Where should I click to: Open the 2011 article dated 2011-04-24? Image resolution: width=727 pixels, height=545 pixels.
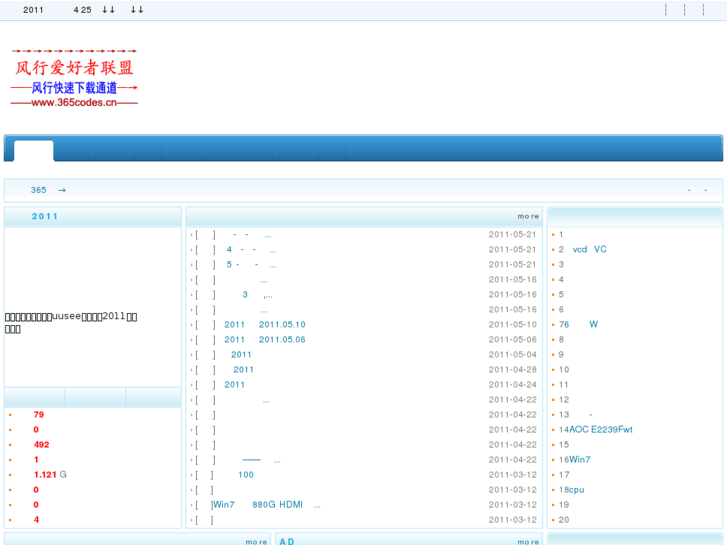pos(235,385)
